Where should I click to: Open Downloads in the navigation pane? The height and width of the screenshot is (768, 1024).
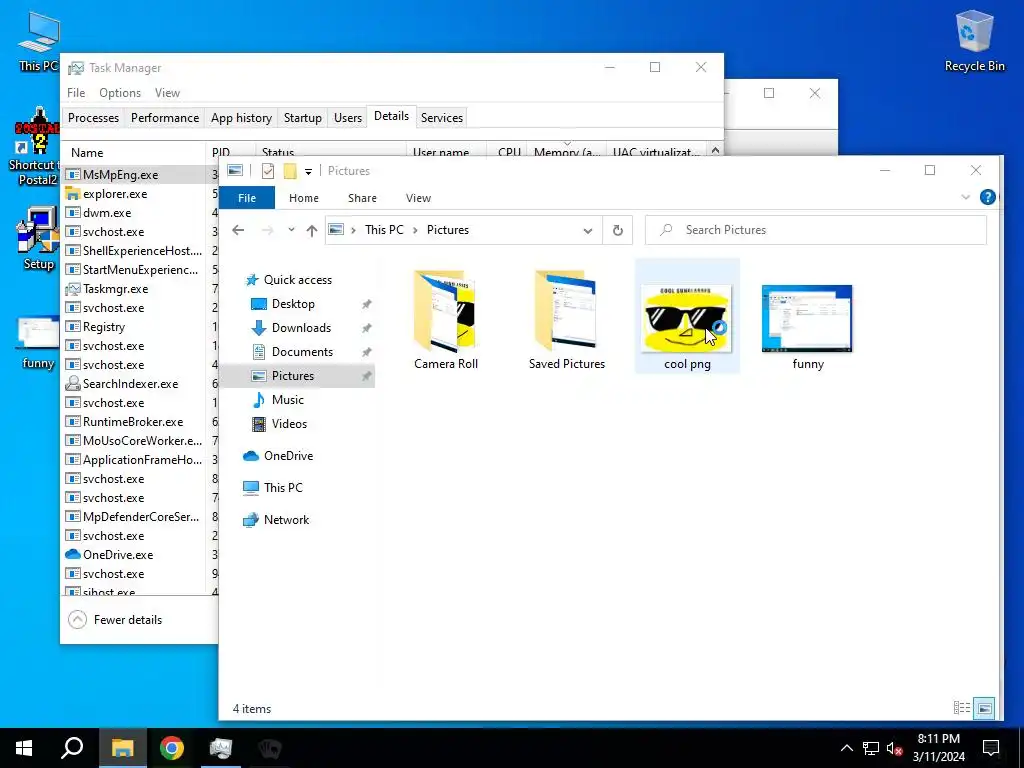click(301, 328)
